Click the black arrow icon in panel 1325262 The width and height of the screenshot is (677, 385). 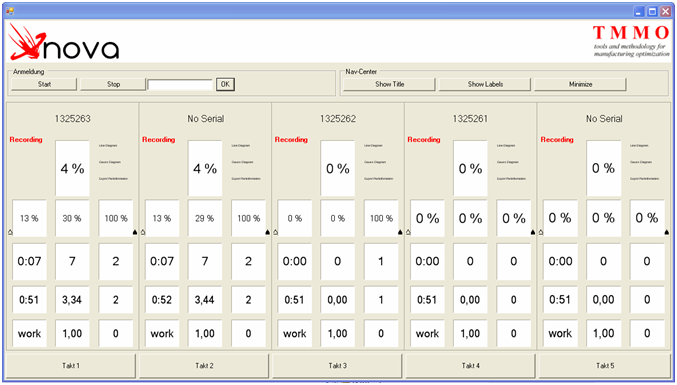coord(400,232)
